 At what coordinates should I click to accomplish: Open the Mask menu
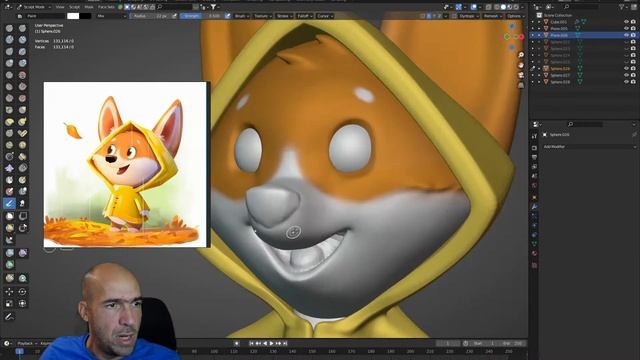pyautogui.click(x=89, y=7)
